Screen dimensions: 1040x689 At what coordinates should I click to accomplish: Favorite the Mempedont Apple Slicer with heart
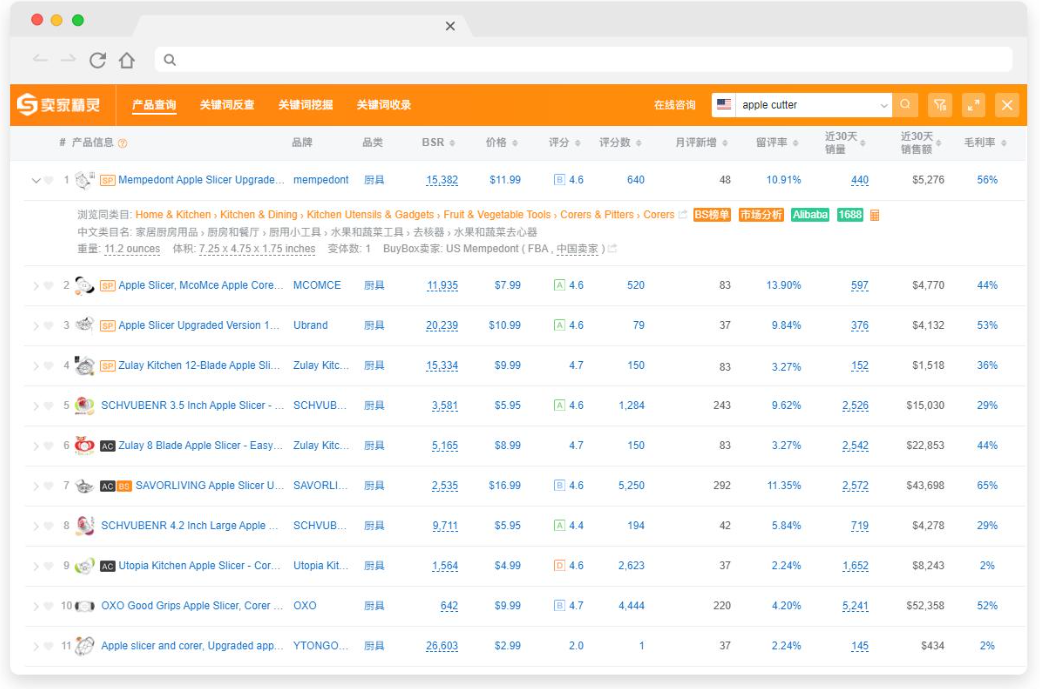click(x=49, y=181)
